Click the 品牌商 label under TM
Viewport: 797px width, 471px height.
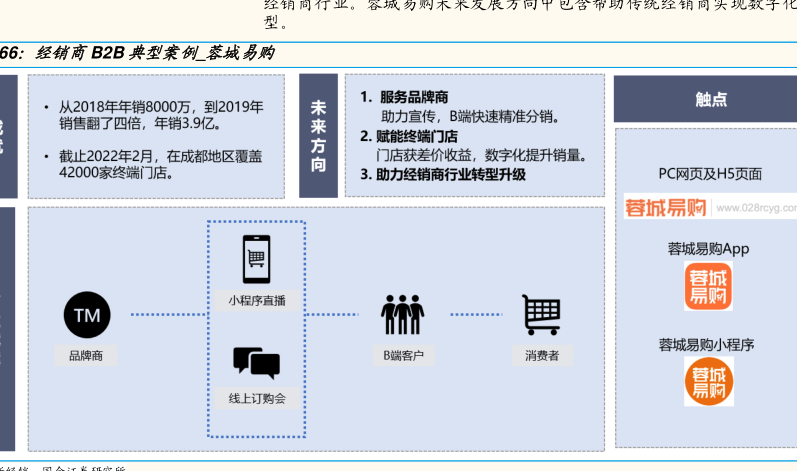click(87, 355)
